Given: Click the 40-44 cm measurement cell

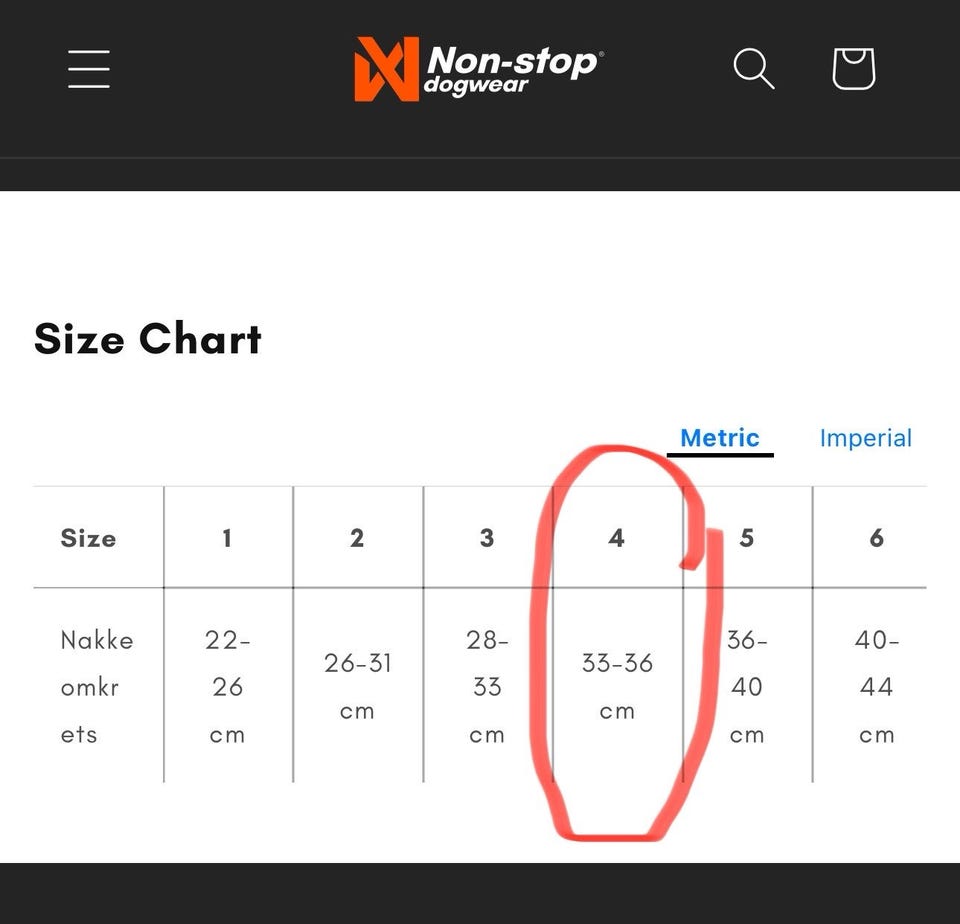Looking at the screenshot, I should (x=877, y=687).
